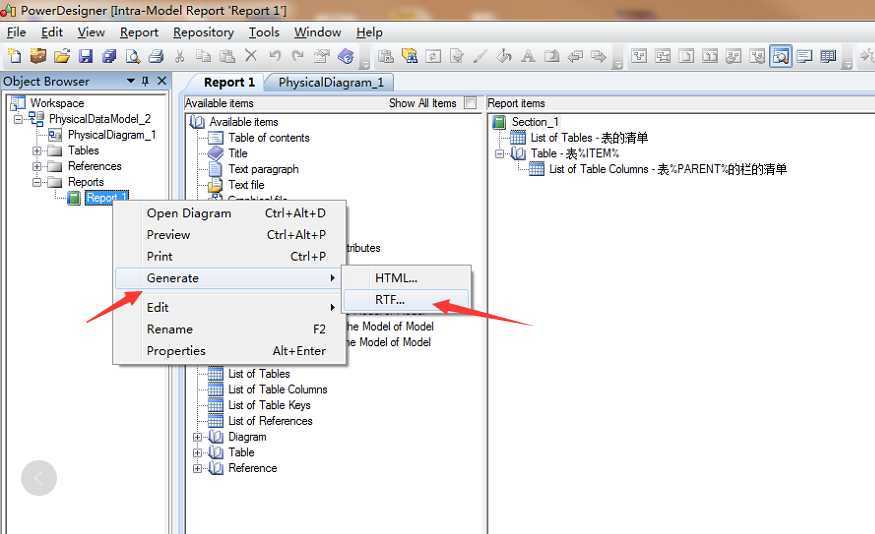The height and width of the screenshot is (534, 875).
Task: Tick the Show All Items checkbox
Action: [x=471, y=103]
